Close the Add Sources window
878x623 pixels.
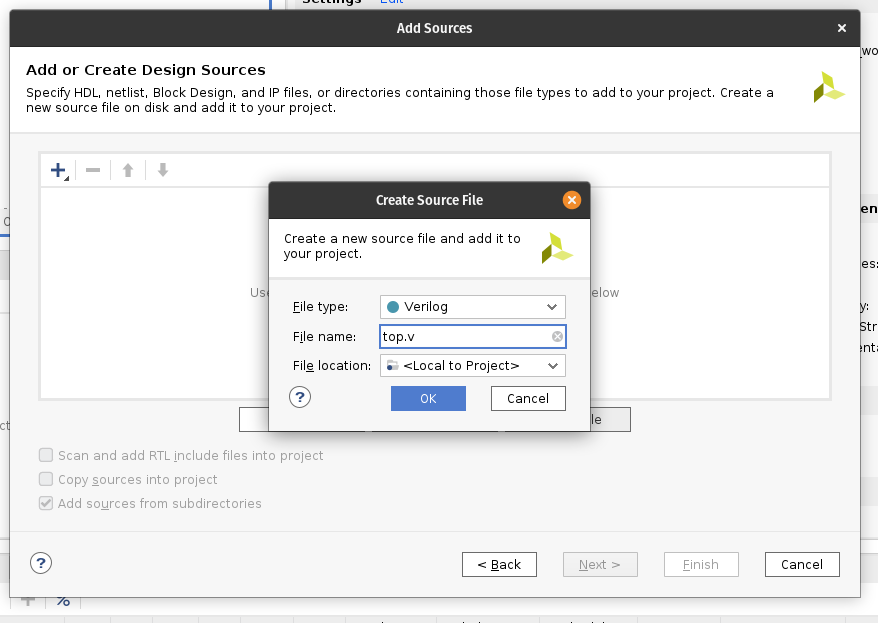coord(842,28)
